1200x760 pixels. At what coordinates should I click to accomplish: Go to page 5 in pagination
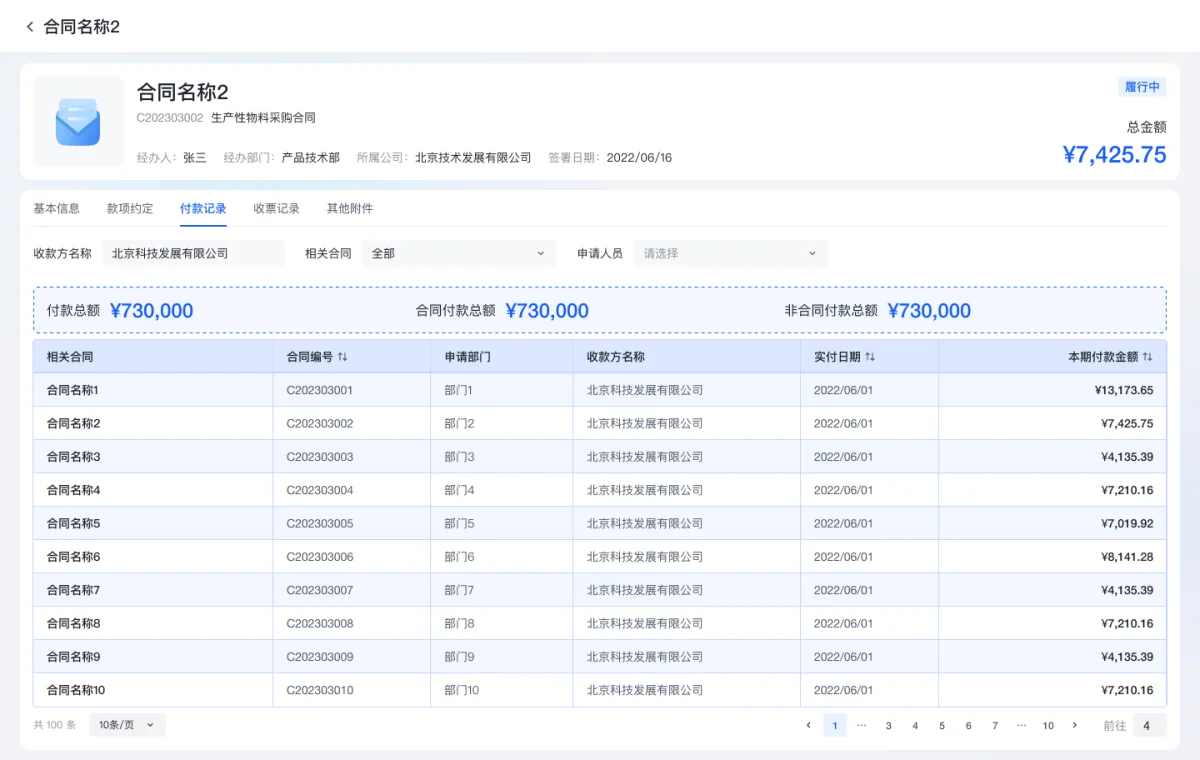(942, 725)
